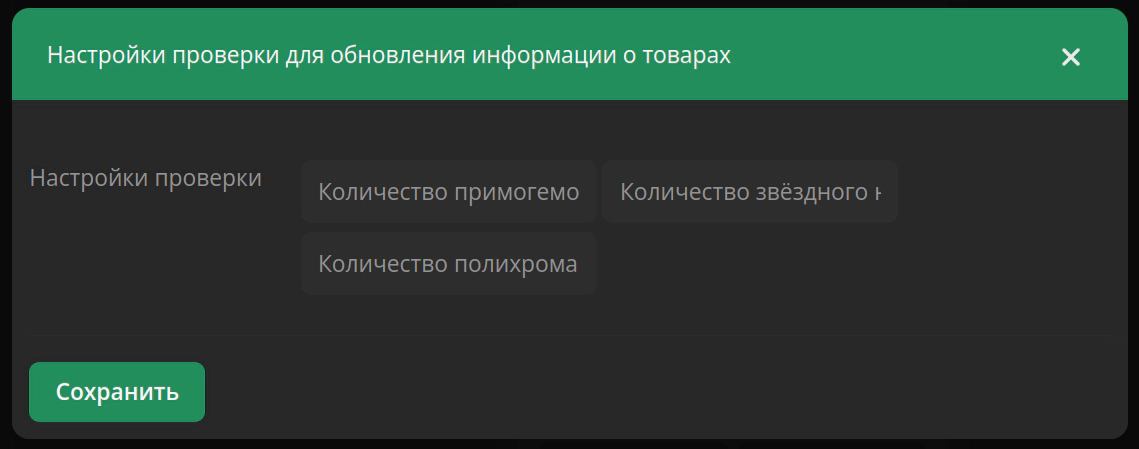
Task: Click the gray label left of the chips
Action: pos(146,178)
